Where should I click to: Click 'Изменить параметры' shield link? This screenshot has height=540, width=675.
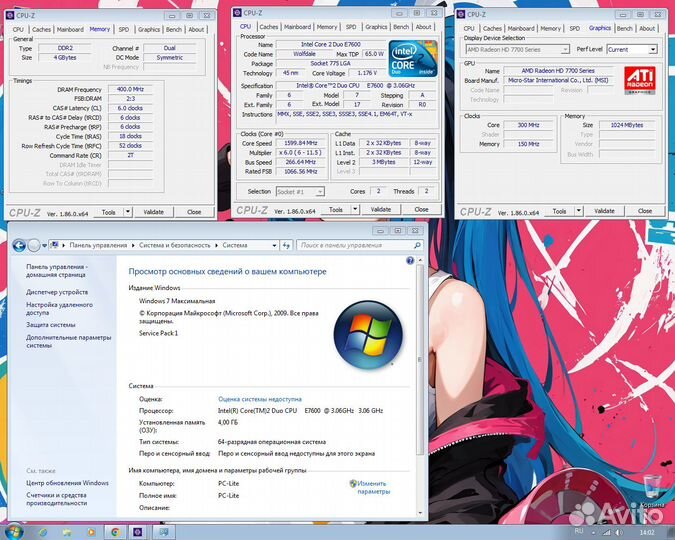[x=369, y=487]
